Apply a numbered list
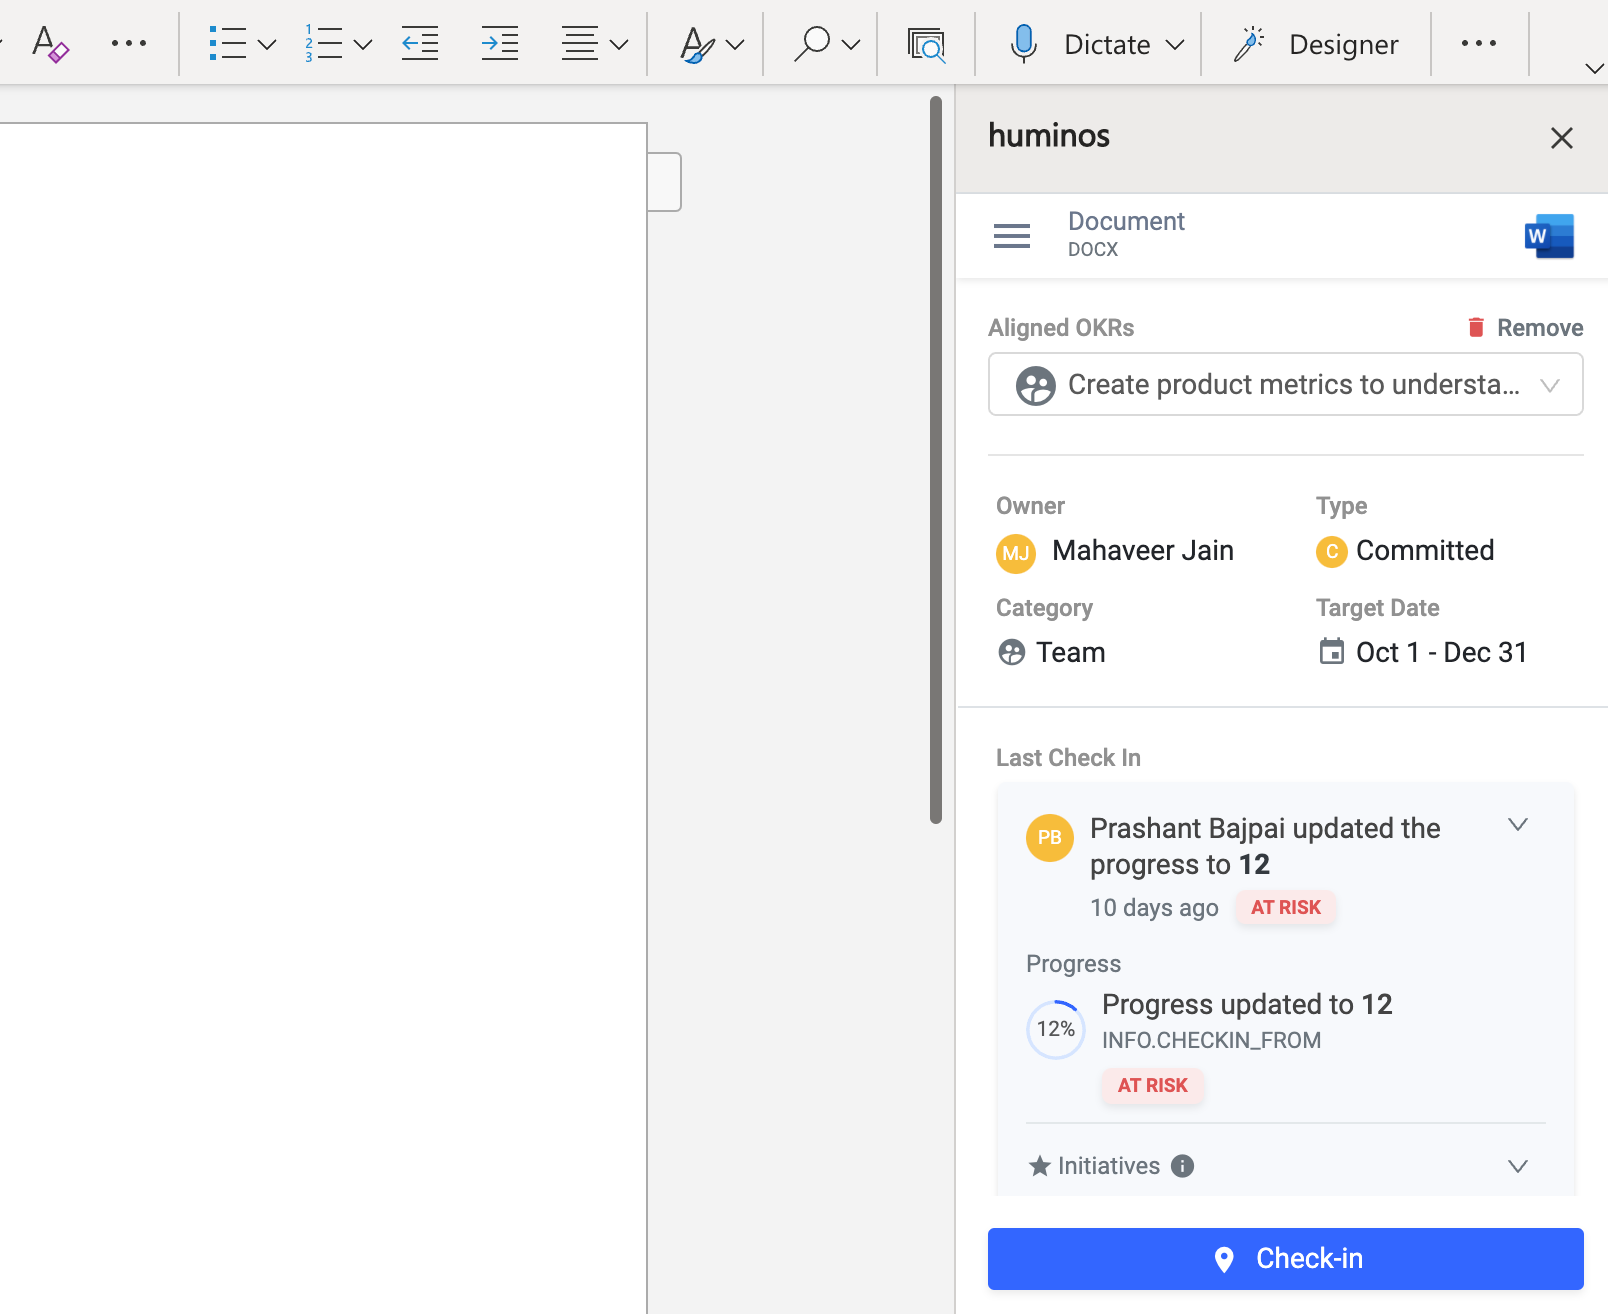 [x=324, y=44]
